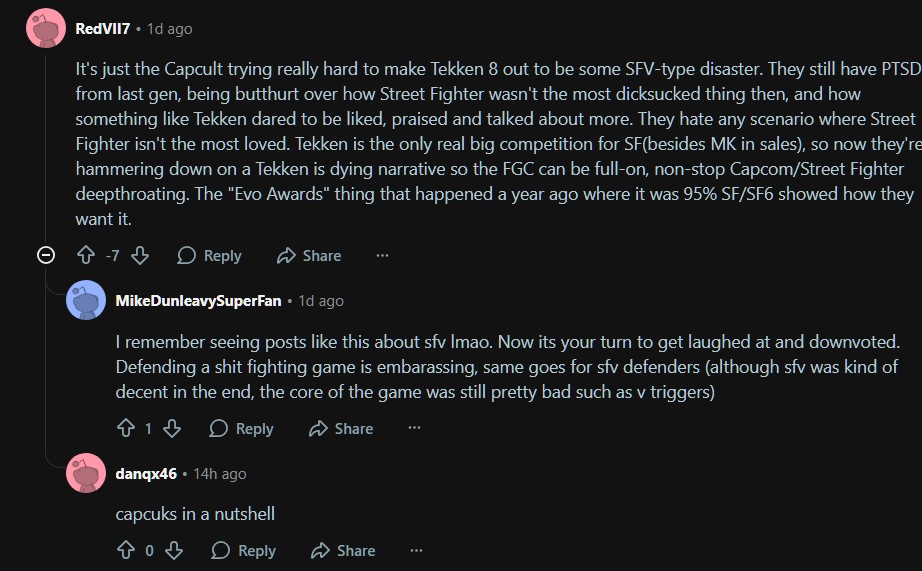Open more options on danqx46's comment
Viewport: 922px width, 571px height.
pyautogui.click(x=416, y=550)
